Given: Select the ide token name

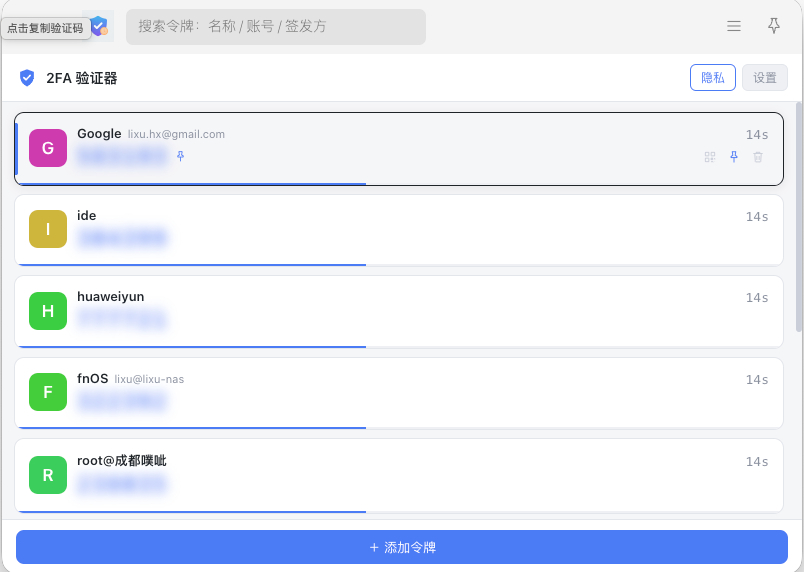Looking at the screenshot, I should [x=87, y=215].
